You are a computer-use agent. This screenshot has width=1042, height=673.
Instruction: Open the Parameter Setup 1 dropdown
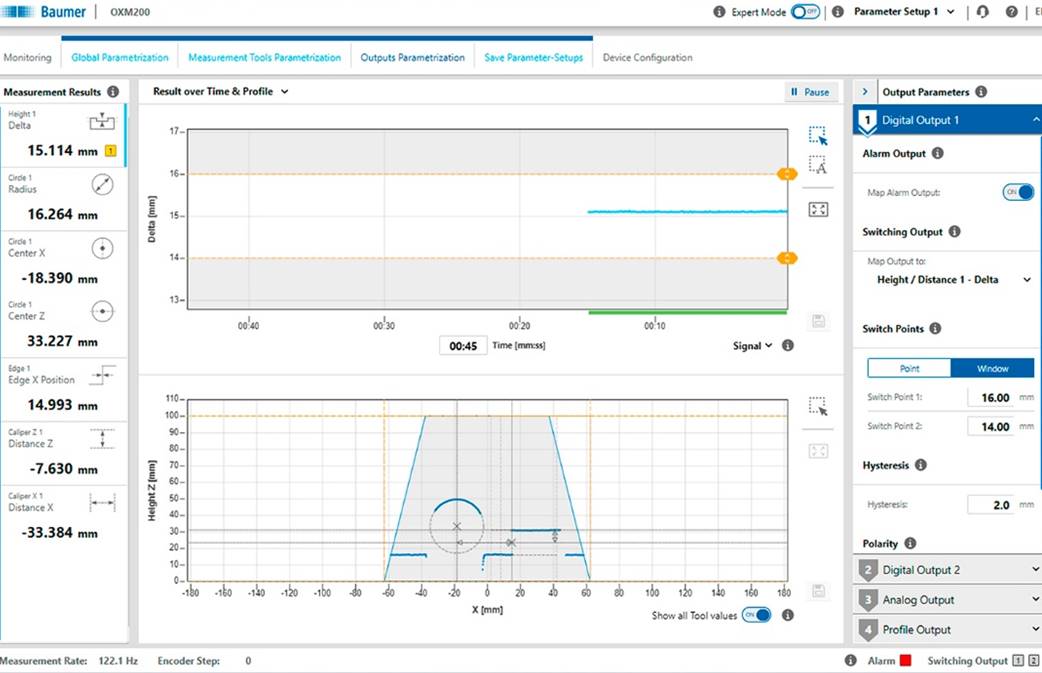click(904, 12)
